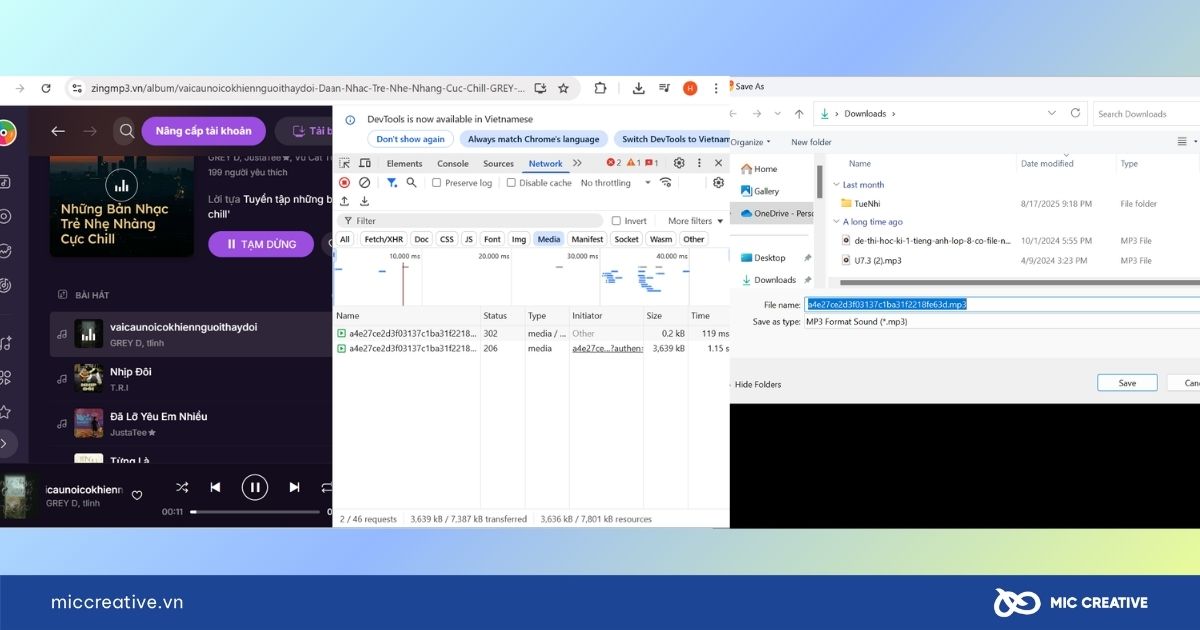Skip to next track in player
Image resolution: width=1200 pixels, height=630 pixels.
click(x=294, y=487)
